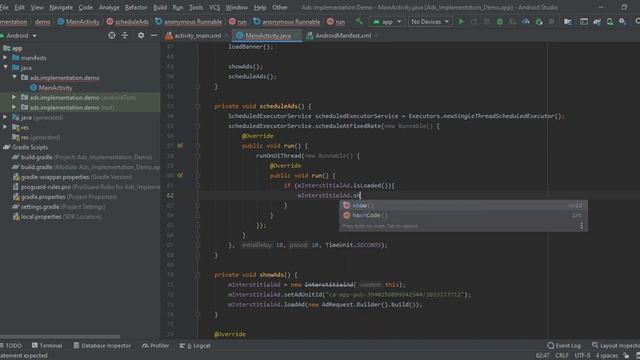Expand the res folder arrow
Image resolution: width=640 pixels, height=360 pixels.
5,127
